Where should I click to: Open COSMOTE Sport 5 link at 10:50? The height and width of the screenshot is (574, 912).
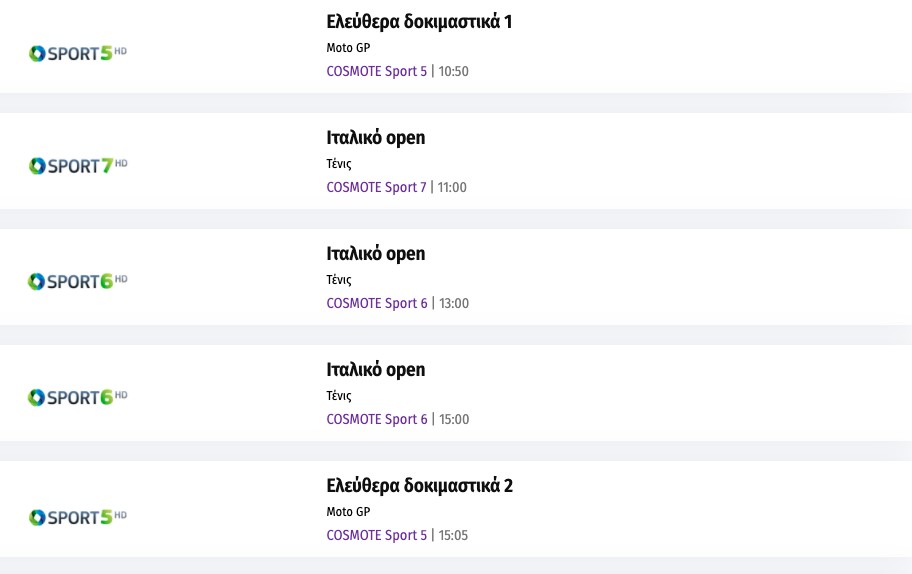376,72
